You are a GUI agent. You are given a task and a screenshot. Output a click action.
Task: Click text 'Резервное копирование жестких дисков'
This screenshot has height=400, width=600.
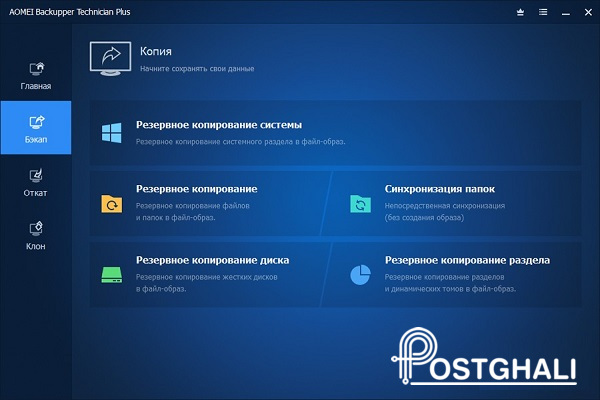[207, 277]
